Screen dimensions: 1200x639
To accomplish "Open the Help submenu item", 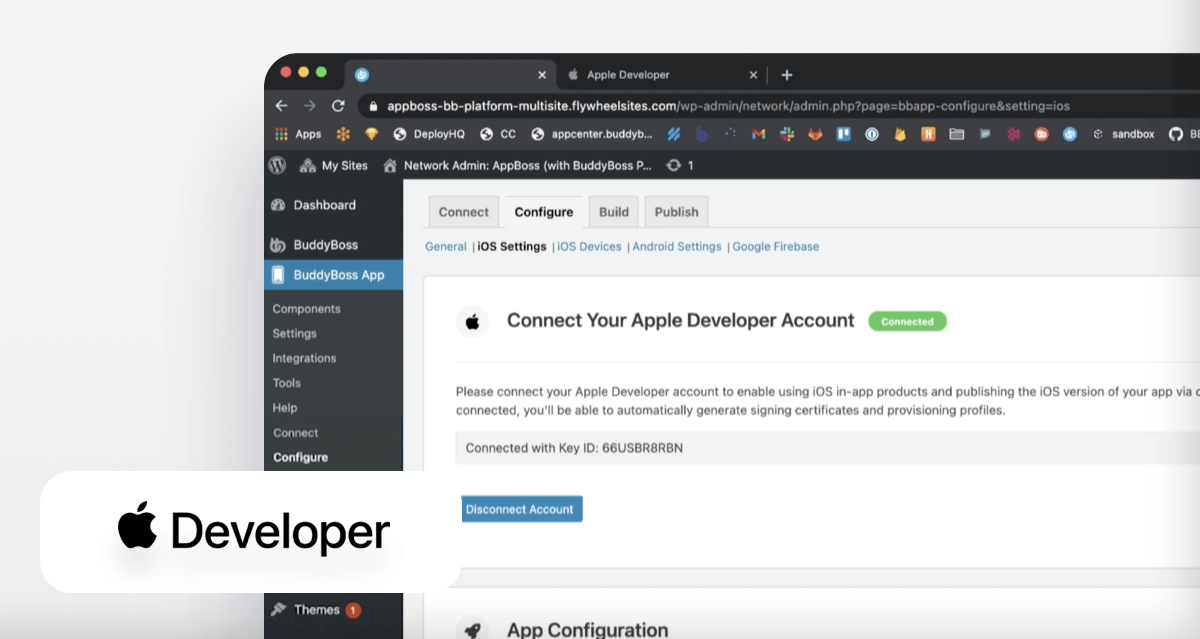I will 285,408.
